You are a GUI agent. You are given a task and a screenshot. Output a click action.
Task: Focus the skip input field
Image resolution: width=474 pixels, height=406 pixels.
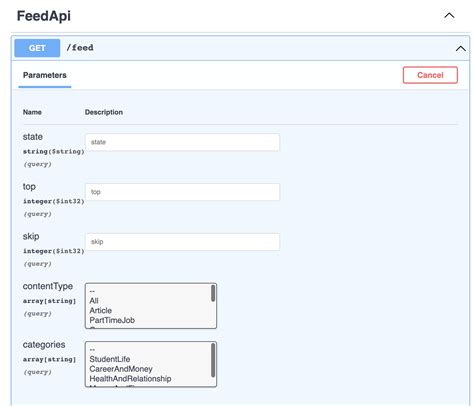(182, 242)
